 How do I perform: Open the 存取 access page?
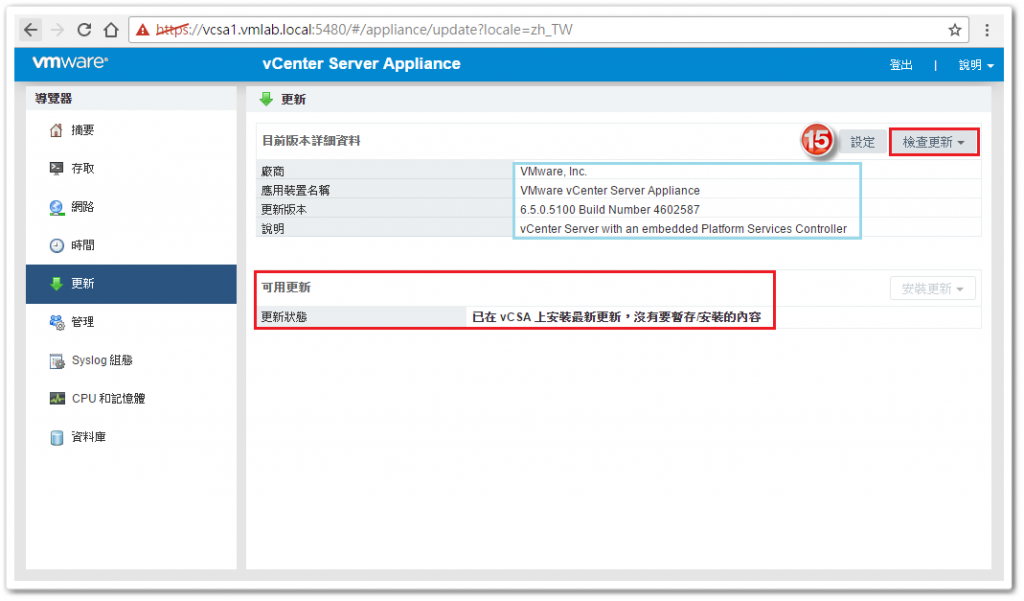[x=82, y=169]
